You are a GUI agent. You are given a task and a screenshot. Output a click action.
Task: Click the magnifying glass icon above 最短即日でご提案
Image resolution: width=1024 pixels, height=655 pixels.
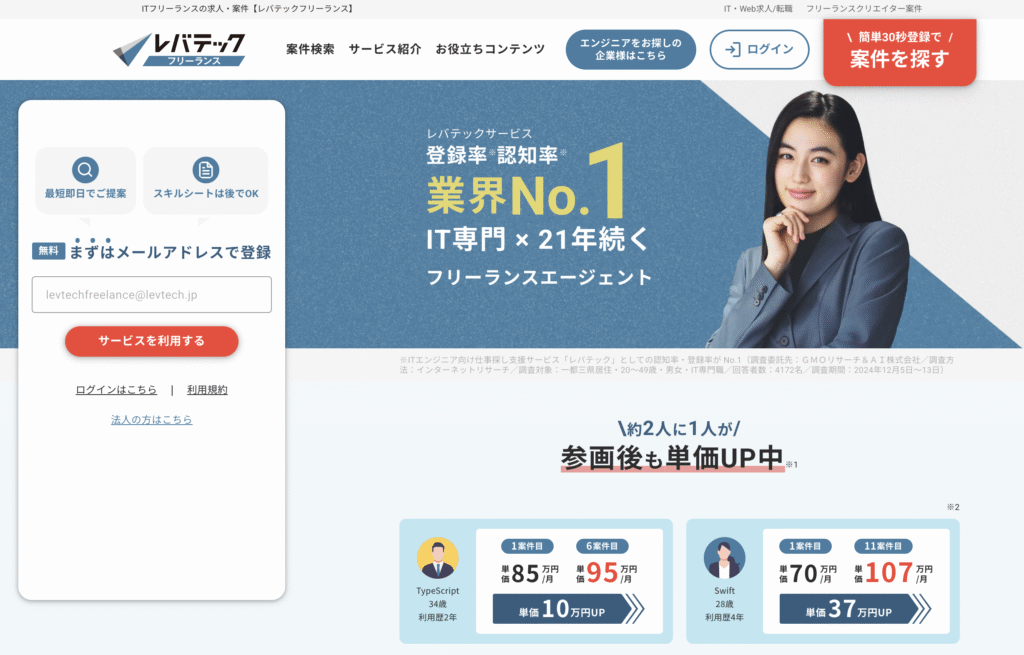(86, 170)
